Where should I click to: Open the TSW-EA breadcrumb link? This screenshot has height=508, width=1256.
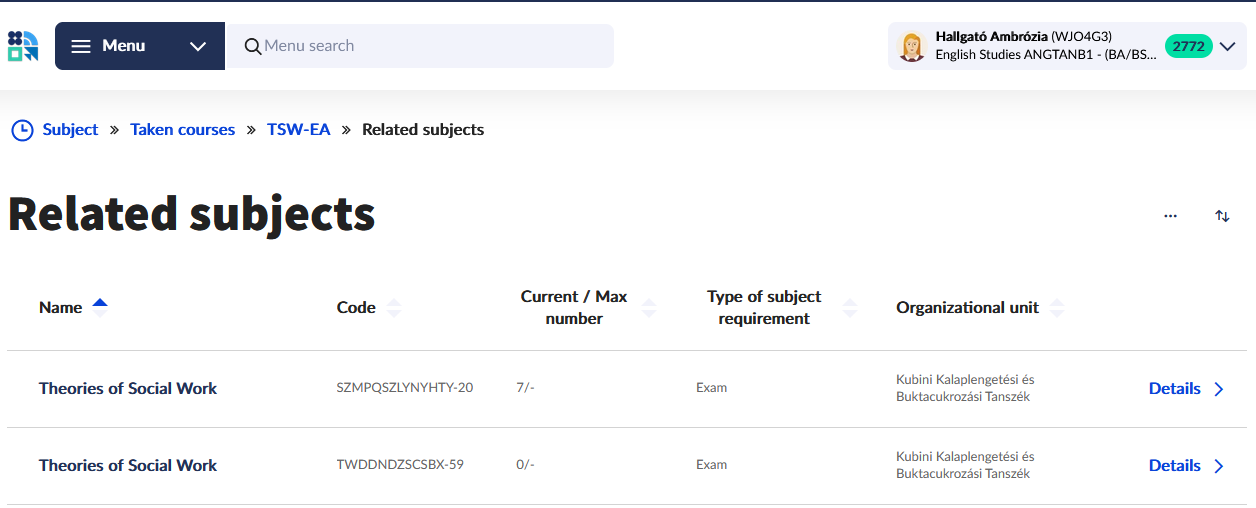coord(298,130)
